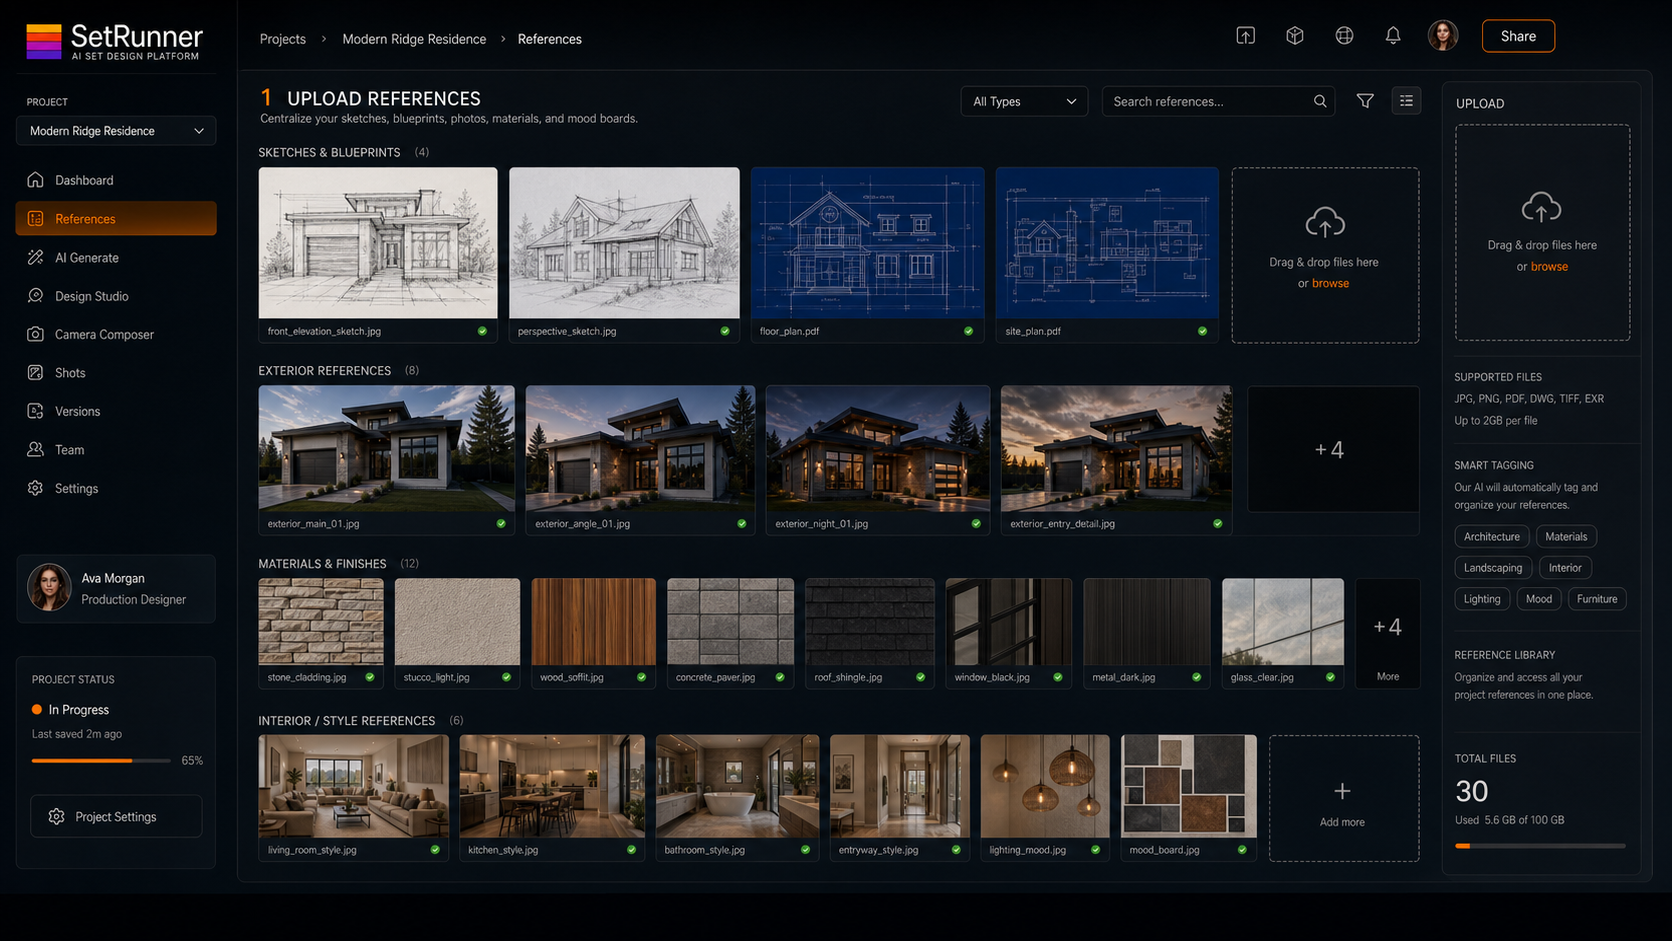Click browse link in Upload panel
Image resolution: width=1672 pixels, height=941 pixels.
click(x=1549, y=266)
